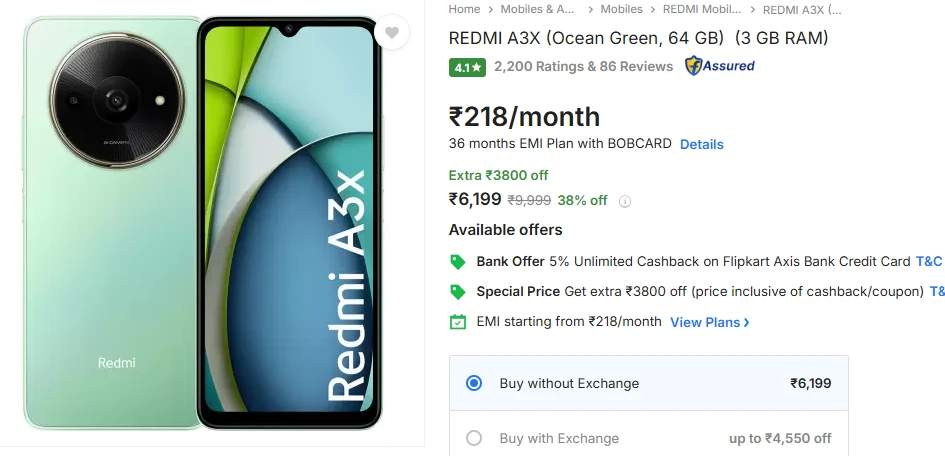Go to Mobiles breadcrumb
The height and width of the screenshot is (456, 945).
pyautogui.click(x=621, y=9)
